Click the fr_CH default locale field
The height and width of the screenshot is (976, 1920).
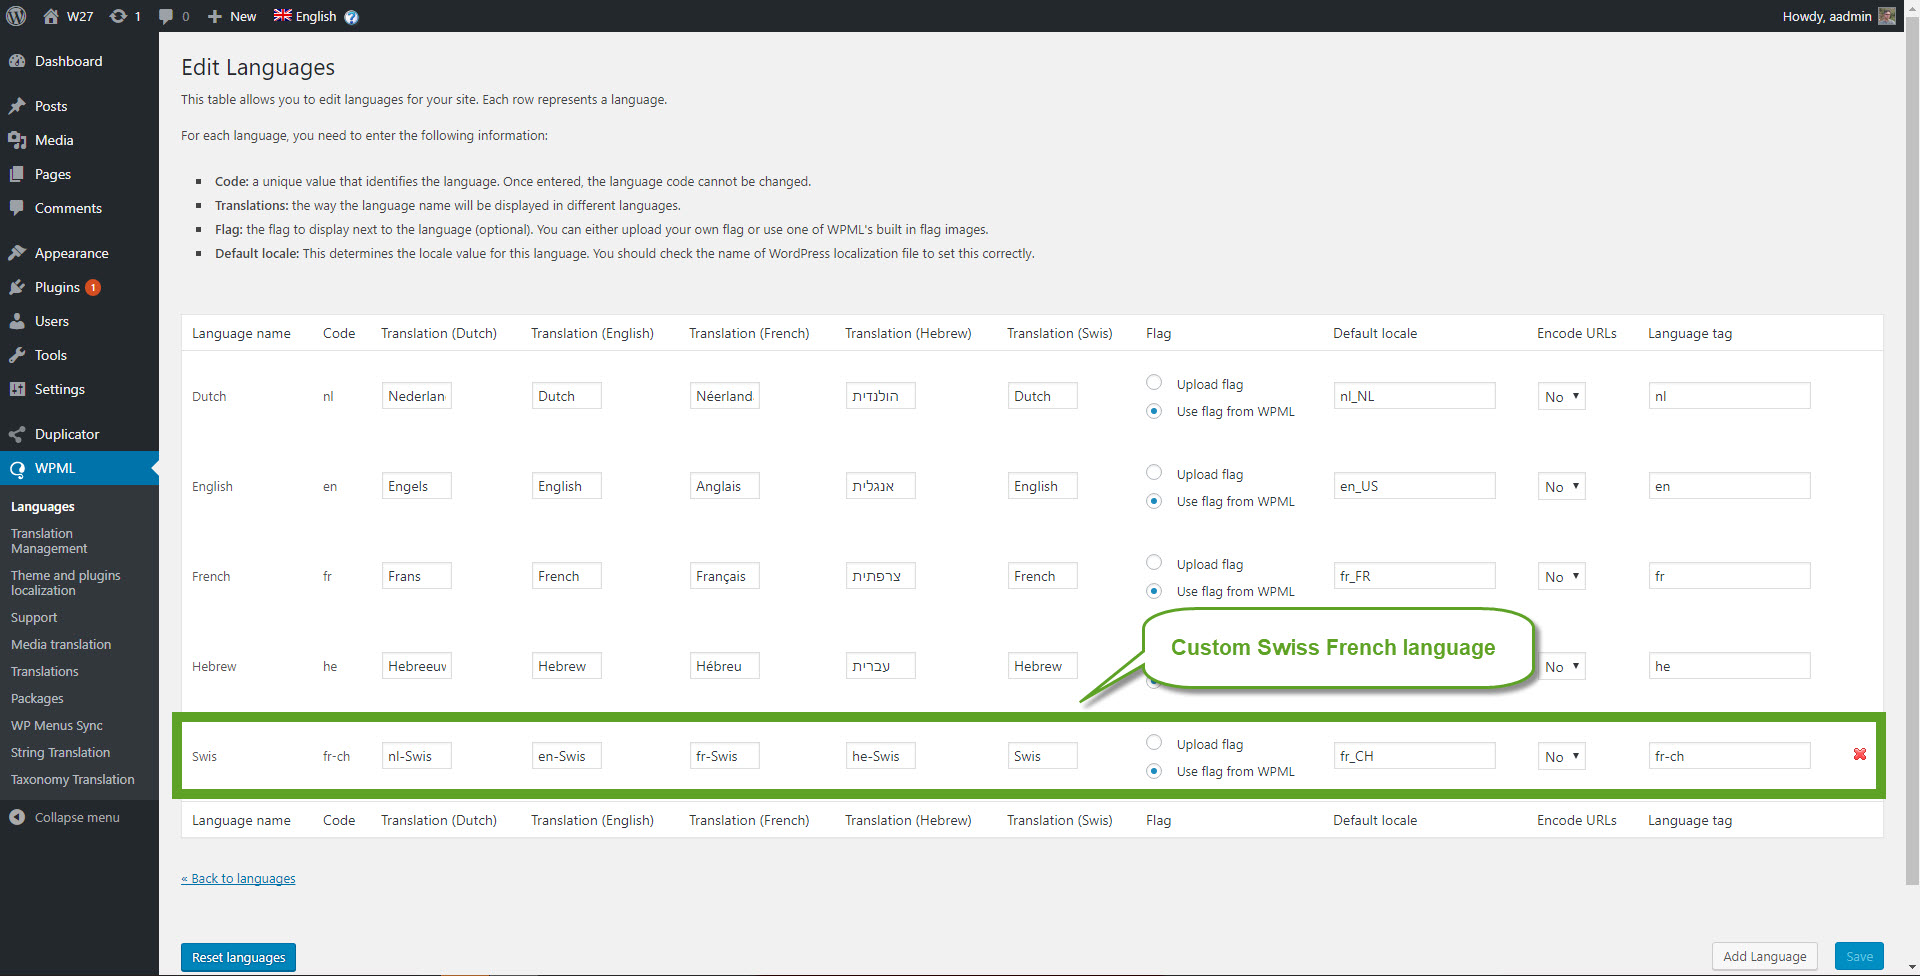tap(1414, 756)
